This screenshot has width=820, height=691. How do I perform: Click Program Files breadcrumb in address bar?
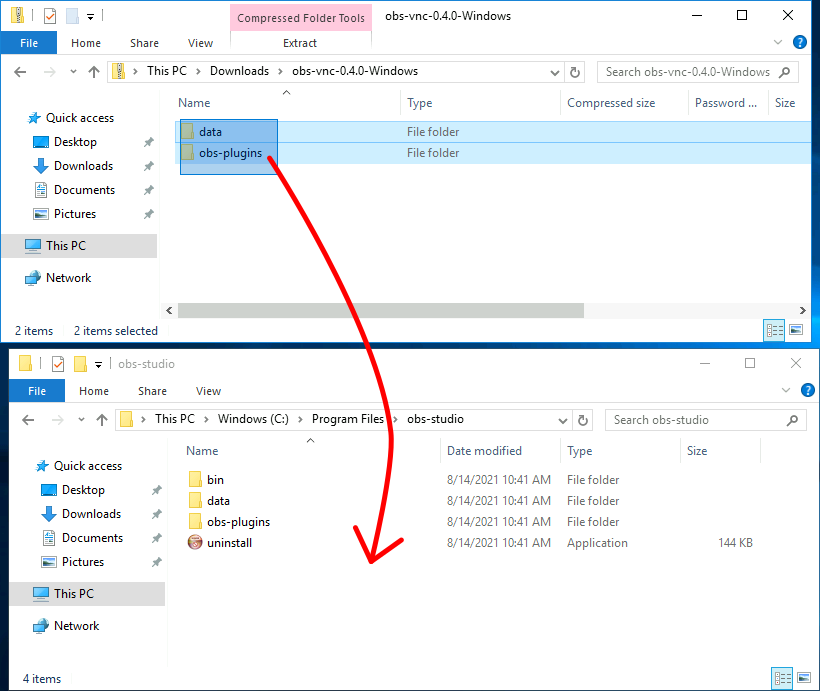(348, 419)
